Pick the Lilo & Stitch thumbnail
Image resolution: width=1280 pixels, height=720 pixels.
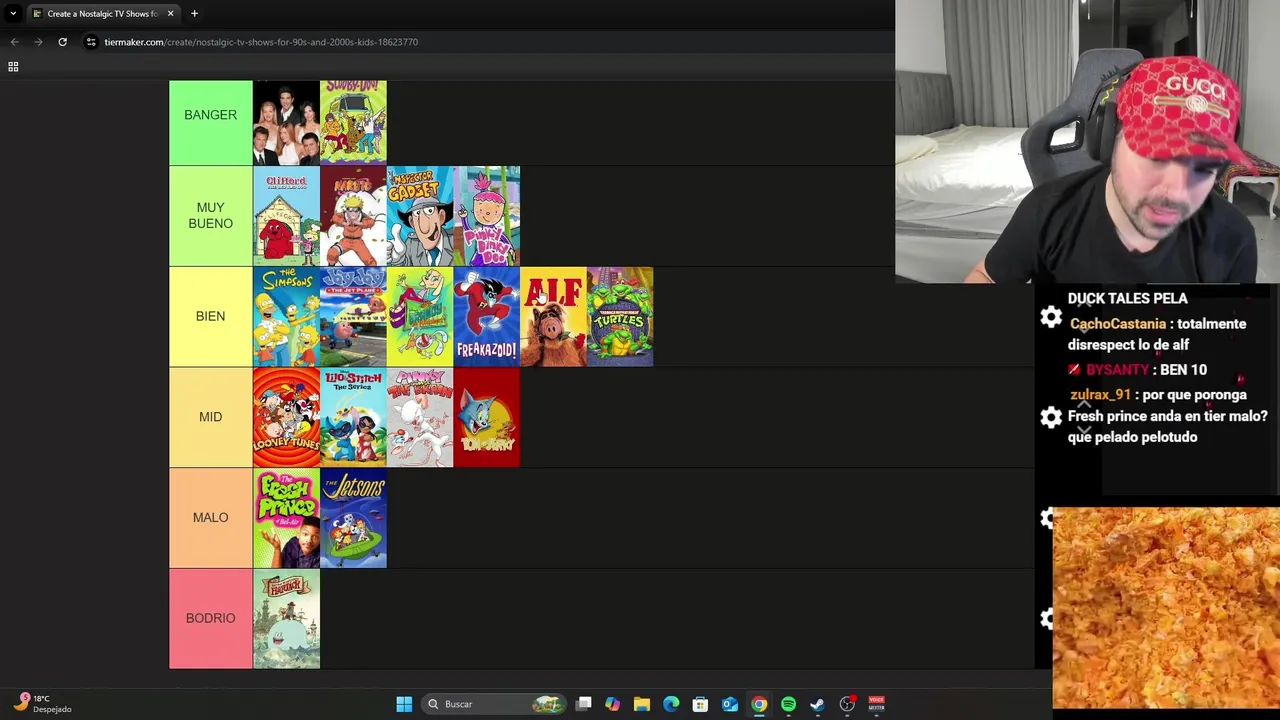[353, 417]
